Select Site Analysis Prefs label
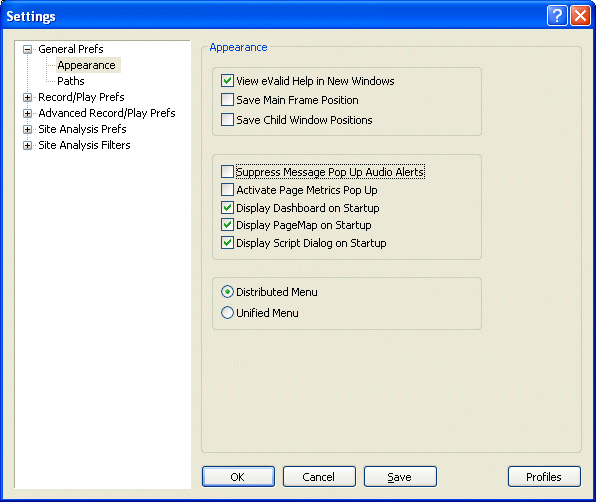The width and height of the screenshot is (596, 502). point(82,129)
